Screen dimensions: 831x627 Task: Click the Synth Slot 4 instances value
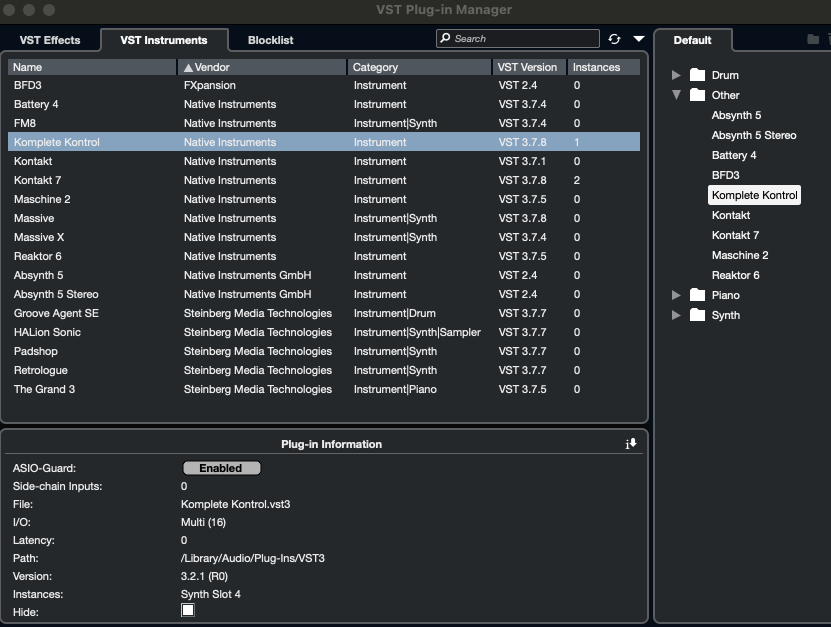[x=210, y=594]
